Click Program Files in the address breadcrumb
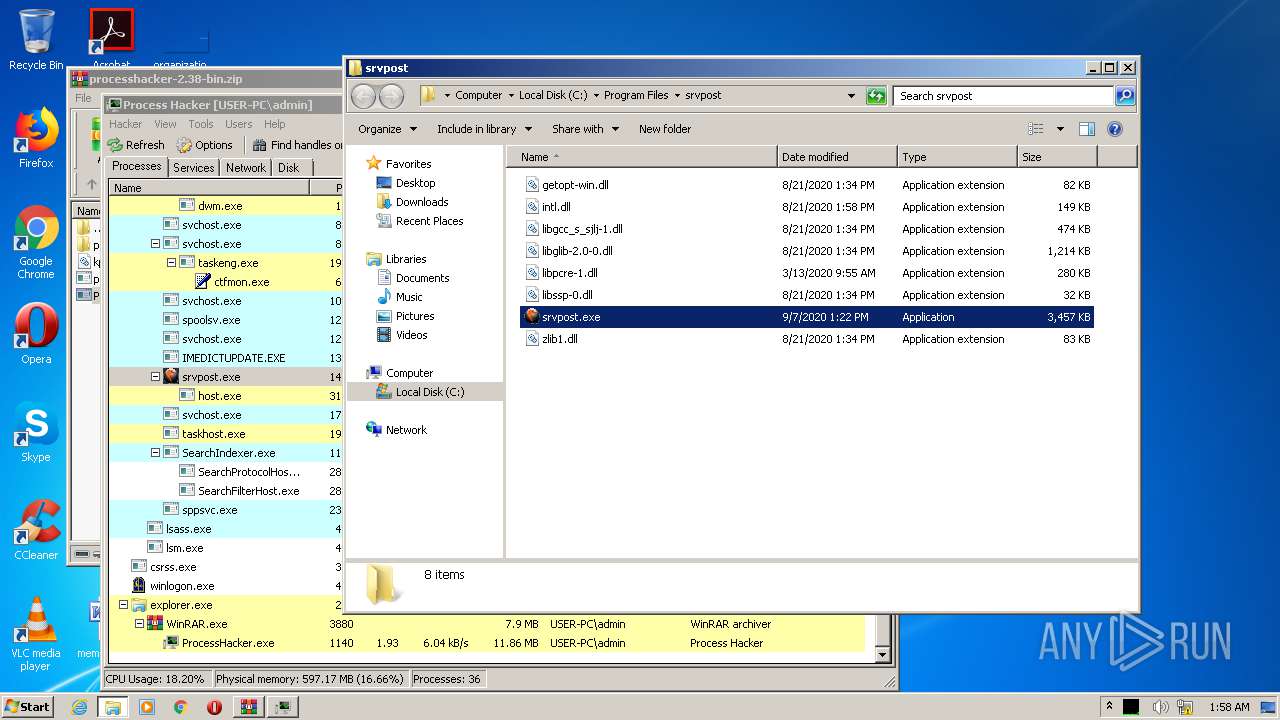The height and width of the screenshot is (720, 1280). (636, 96)
